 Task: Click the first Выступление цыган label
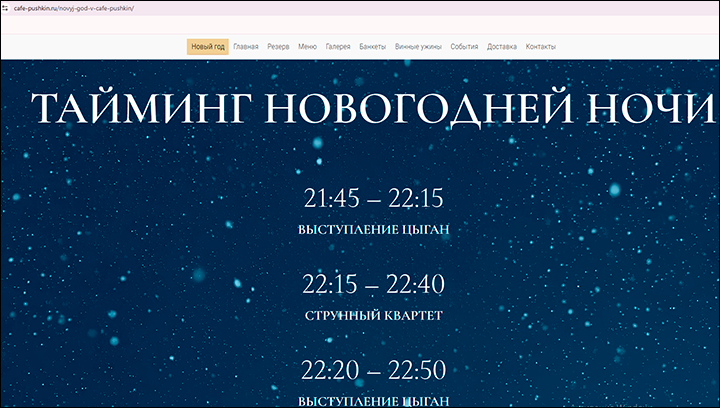373,230
